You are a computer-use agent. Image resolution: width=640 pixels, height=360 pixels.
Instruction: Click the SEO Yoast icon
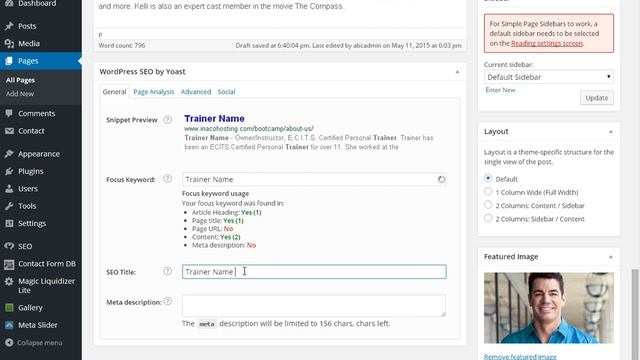(9, 246)
